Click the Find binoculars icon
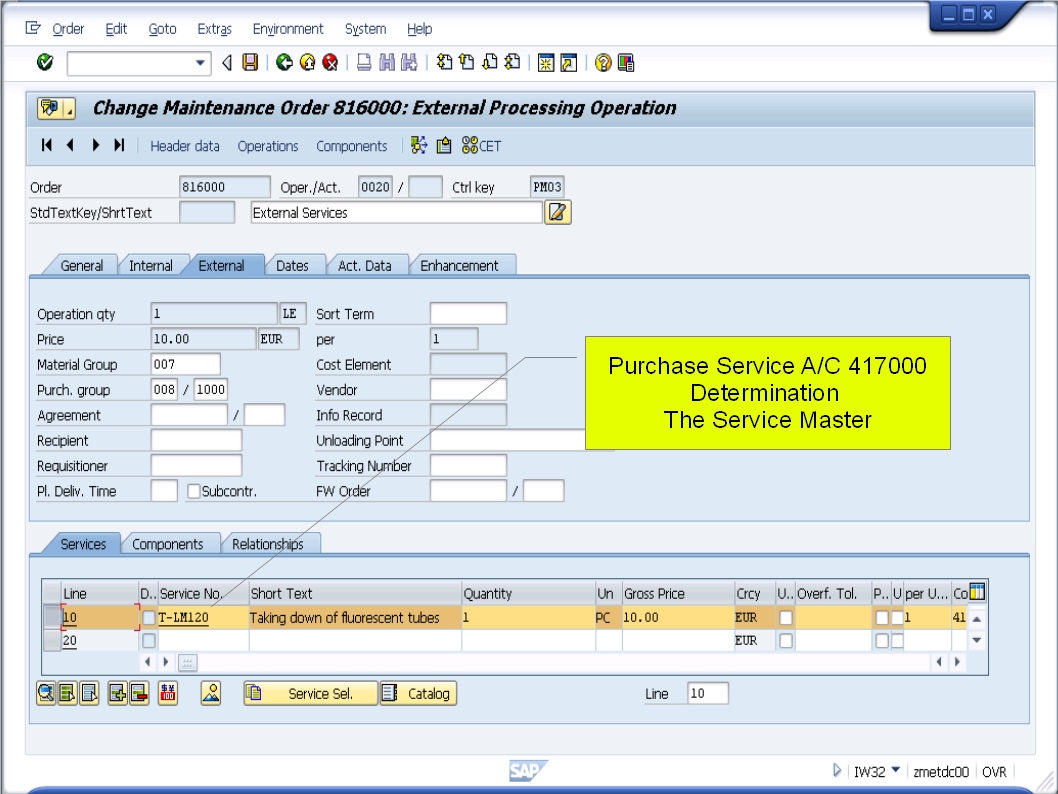The width and height of the screenshot is (1058, 794). (x=387, y=63)
